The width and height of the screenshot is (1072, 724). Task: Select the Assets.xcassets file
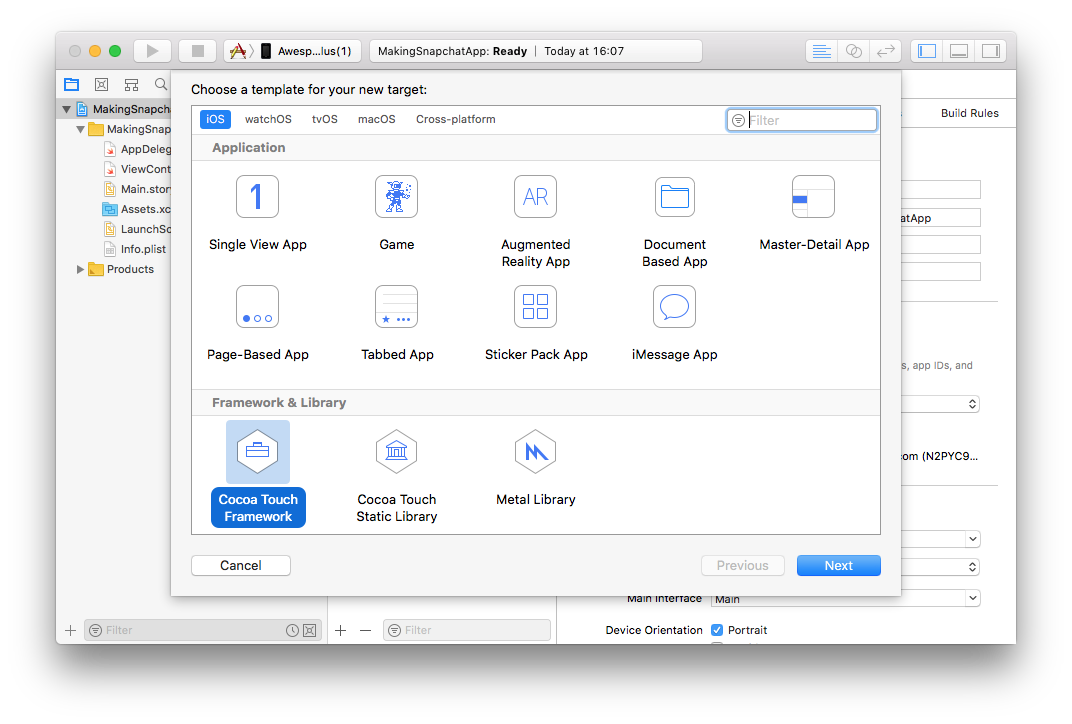[137, 209]
